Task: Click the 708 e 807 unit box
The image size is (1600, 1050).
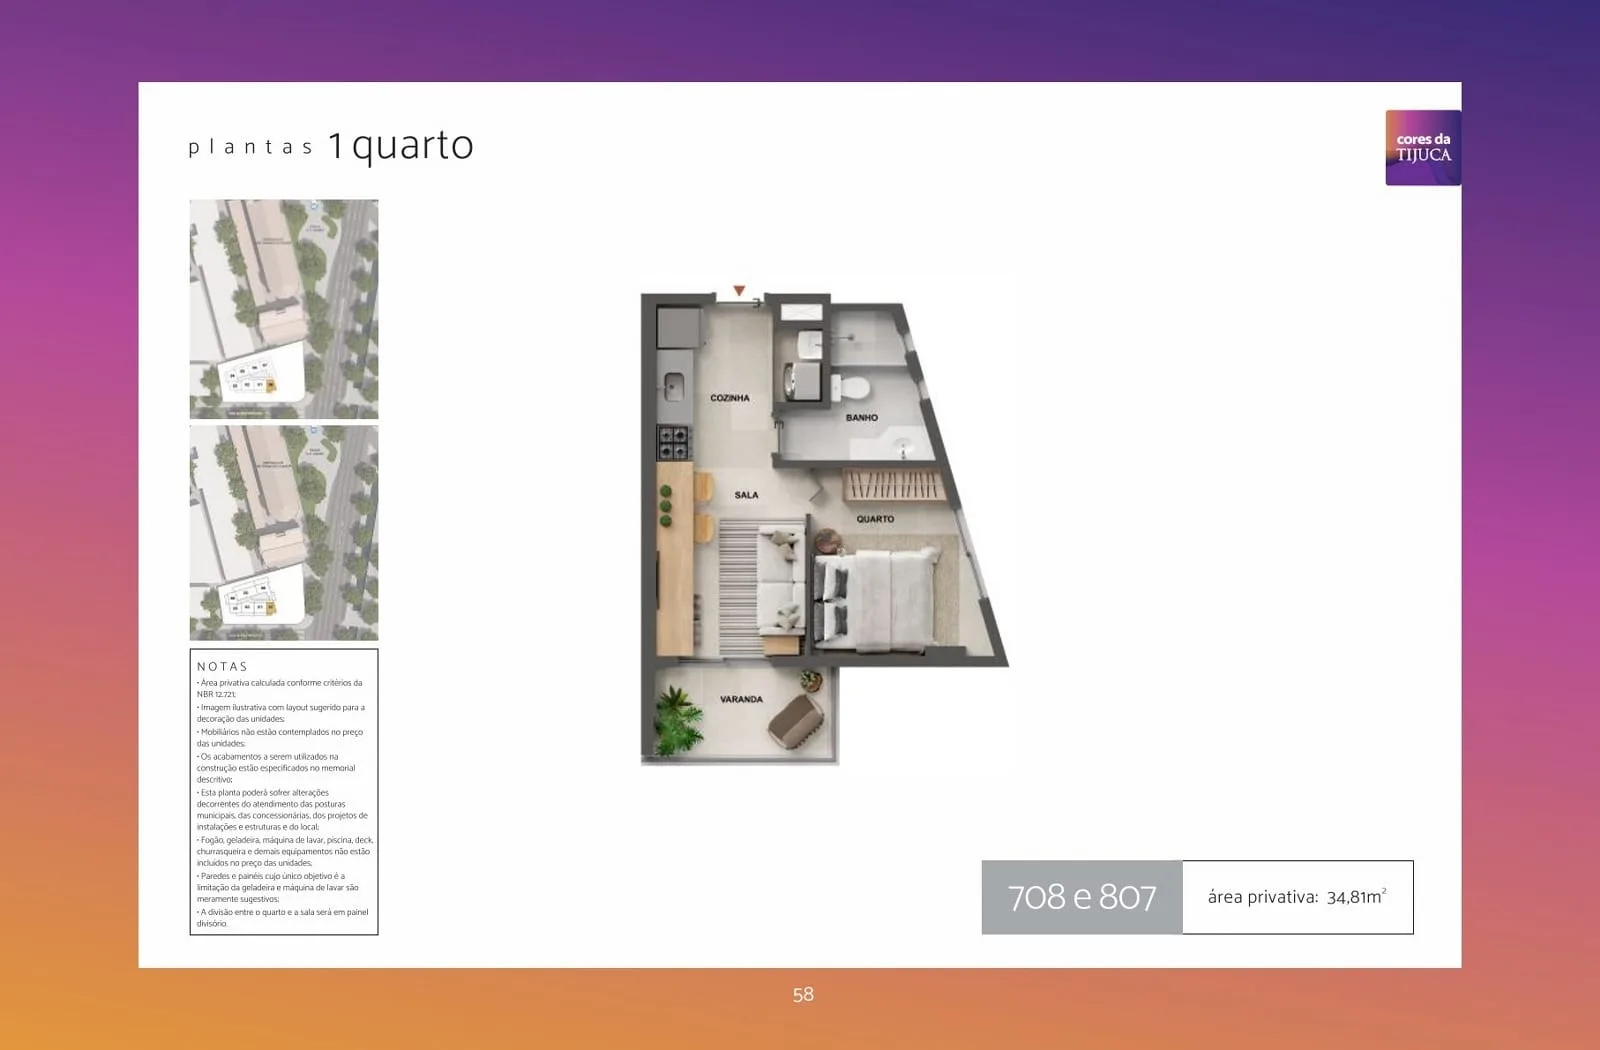Action: click(1082, 897)
